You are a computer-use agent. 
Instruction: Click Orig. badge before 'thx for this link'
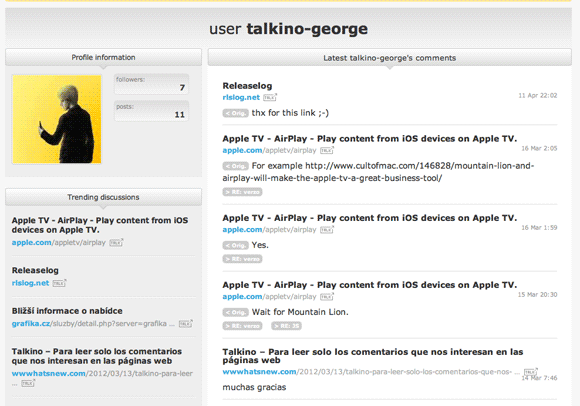click(x=236, y=113)
